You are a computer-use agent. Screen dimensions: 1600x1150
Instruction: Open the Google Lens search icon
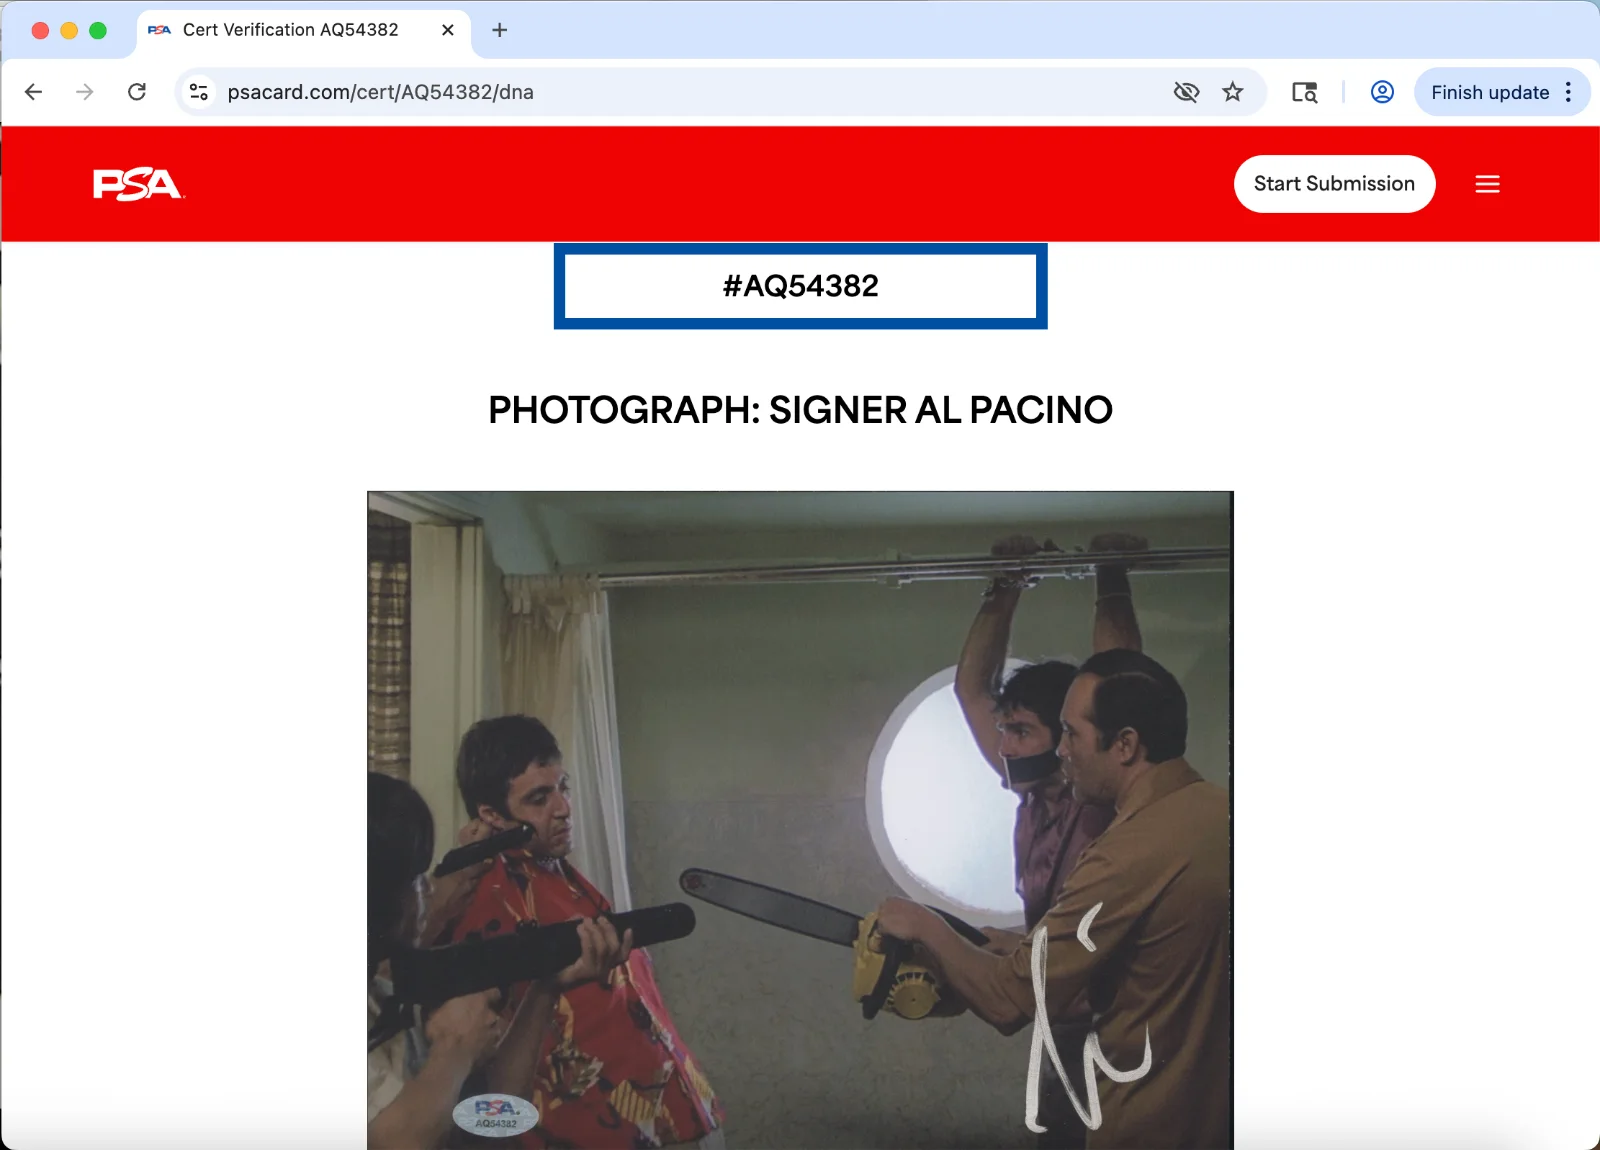(x=1305, y=92)
